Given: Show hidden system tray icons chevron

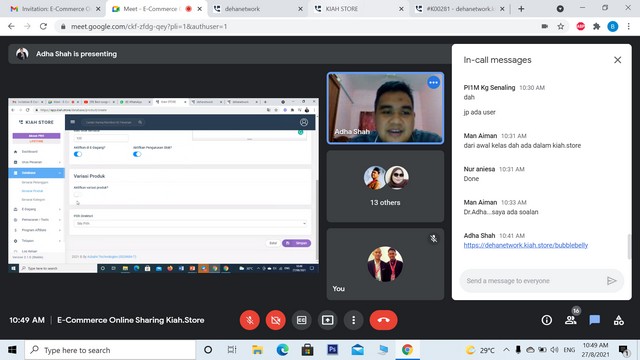Looking at the screenshot, I should click(x=506, y=350).
